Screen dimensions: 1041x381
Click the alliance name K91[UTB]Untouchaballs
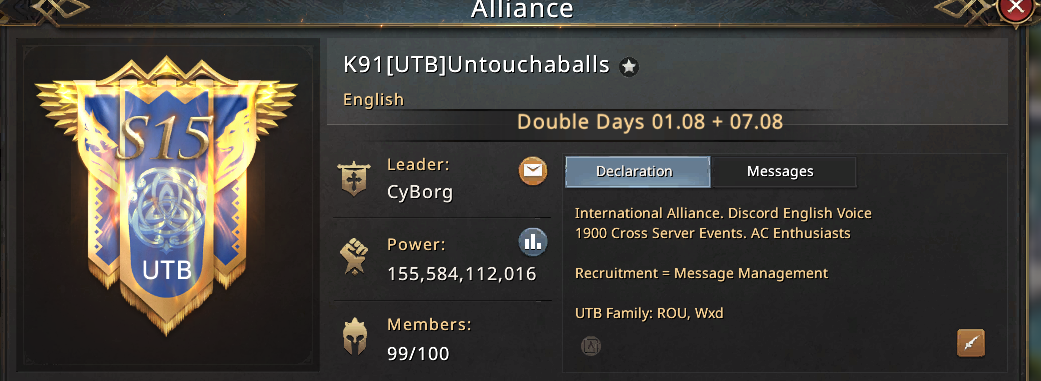[x=476, y=65]
